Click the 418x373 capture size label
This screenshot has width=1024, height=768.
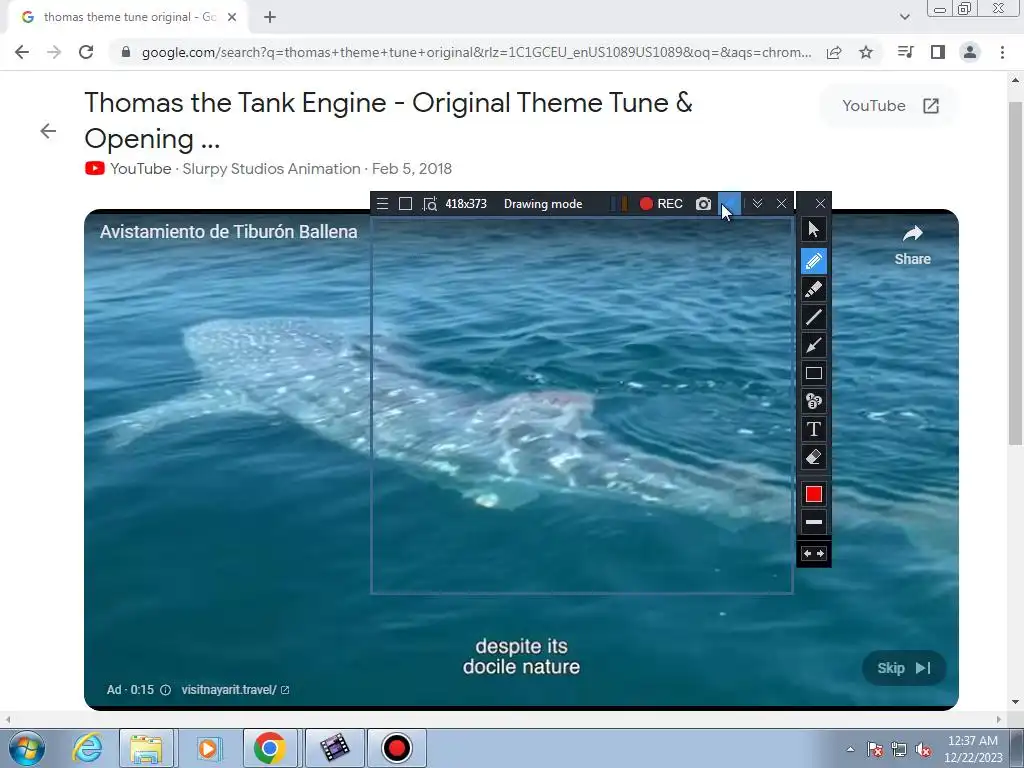tap(466, 204)
